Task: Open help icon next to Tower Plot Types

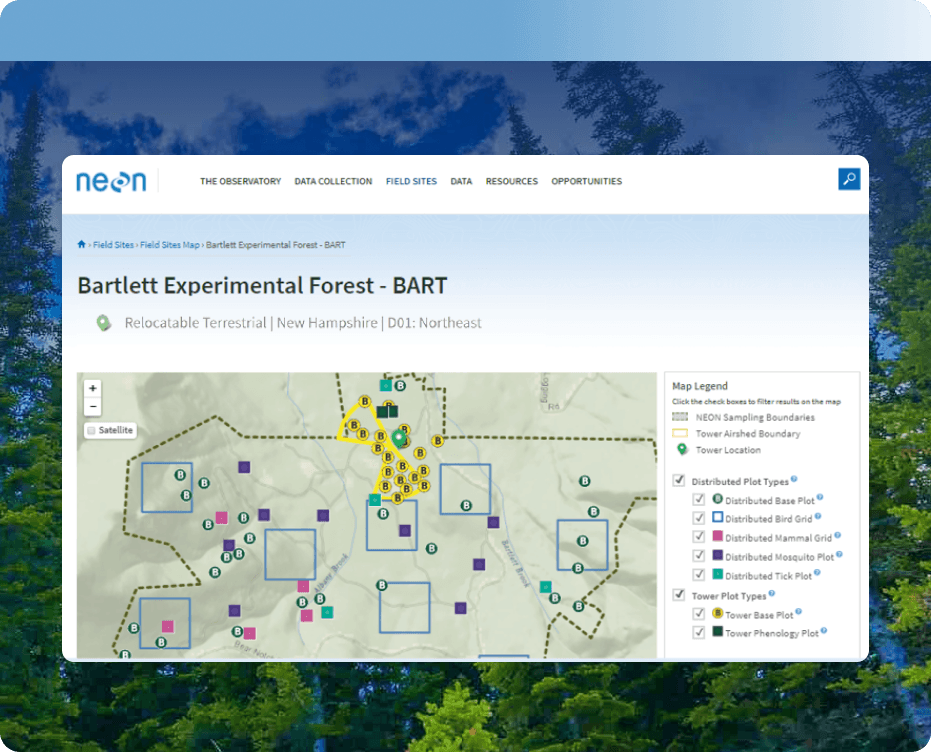Action: click(772, 593)
